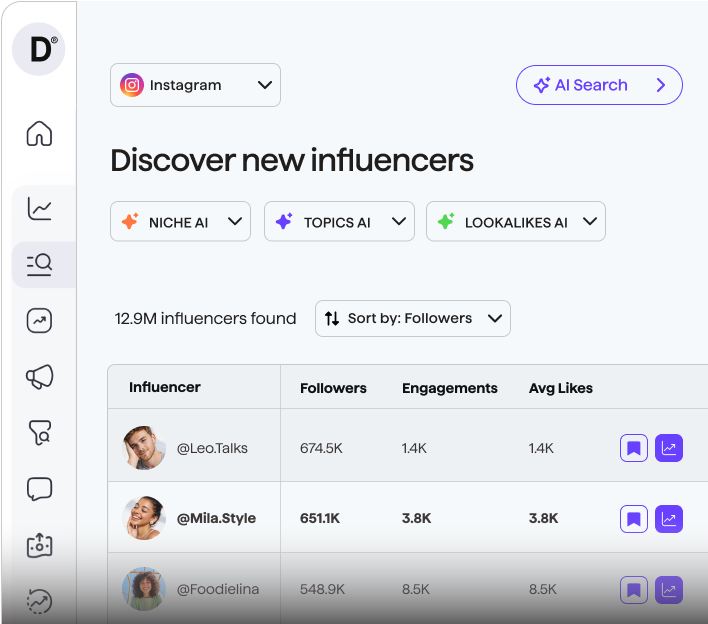The height and width of the screenshot is (624, 708).
Task: Select the influencer search sidebar icon
Action: [x=40, y=264]
